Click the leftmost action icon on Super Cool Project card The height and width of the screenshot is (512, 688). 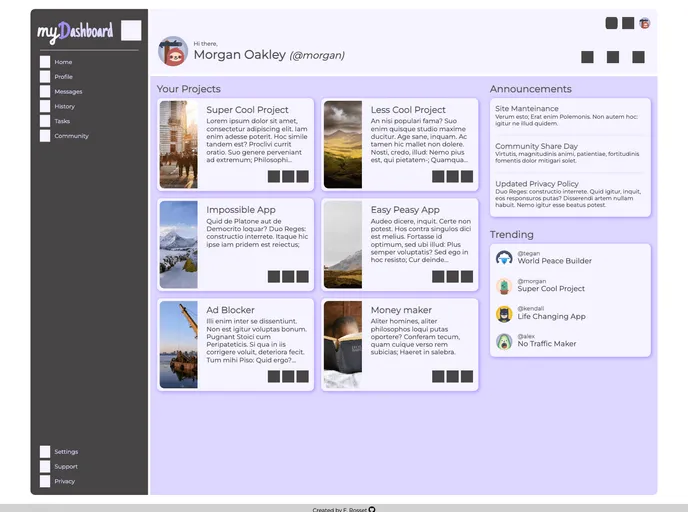point(274,177)
